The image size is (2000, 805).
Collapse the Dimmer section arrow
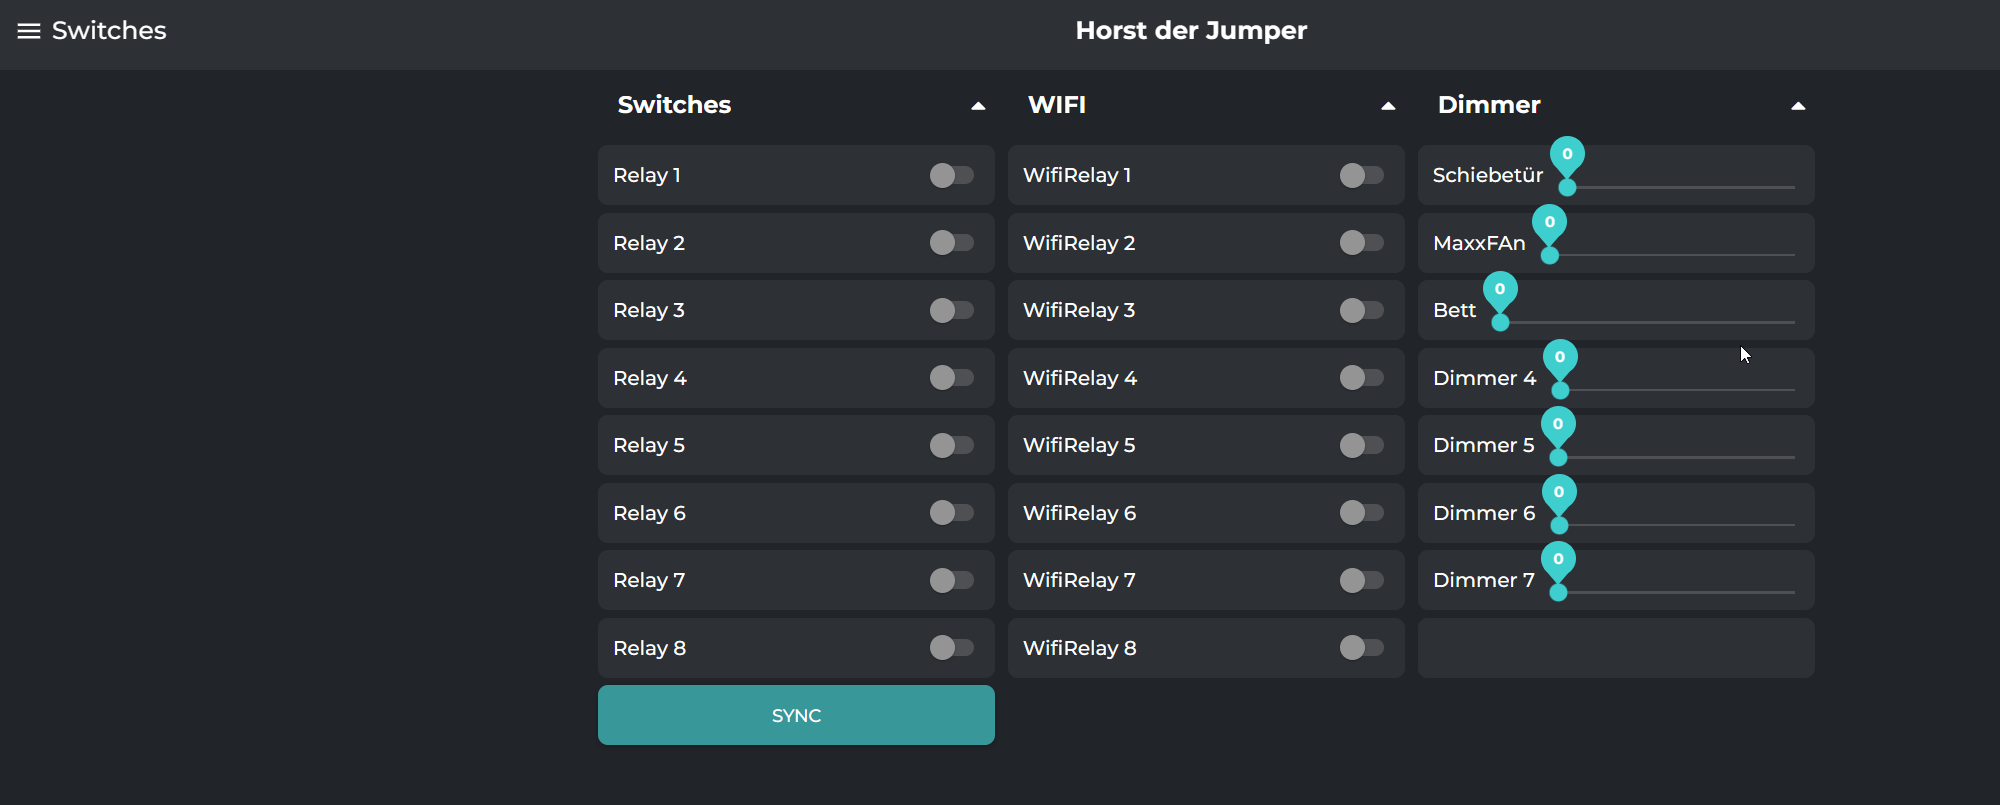(x=1798, y=106)
